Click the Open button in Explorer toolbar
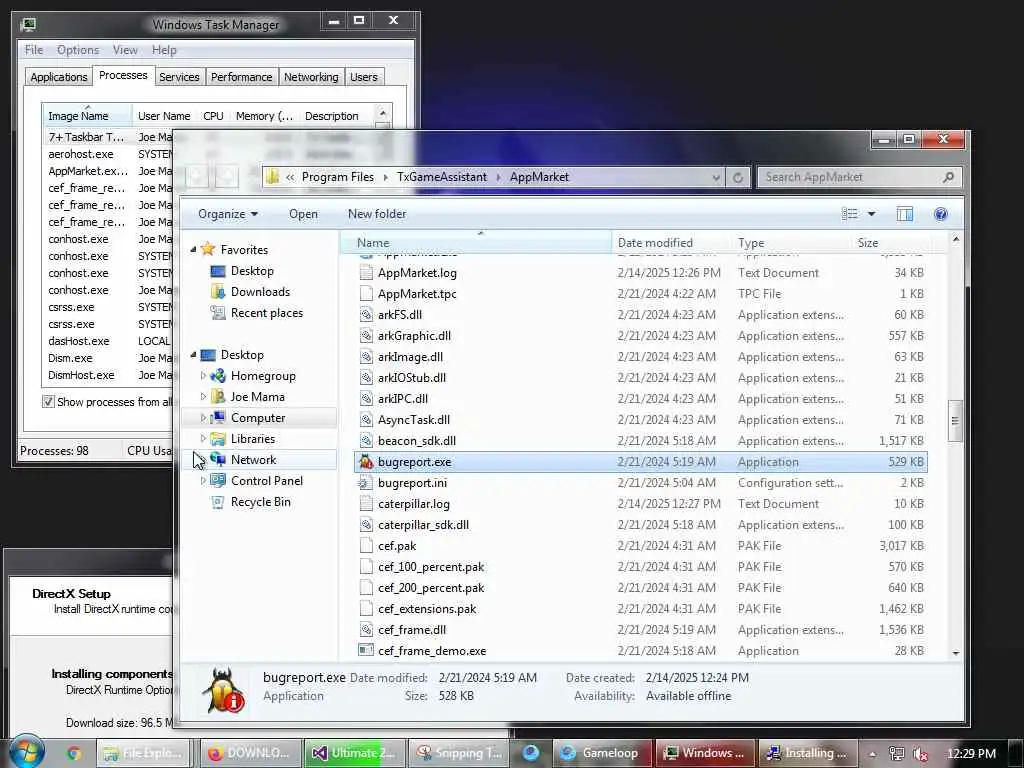Screen dimensions: 1024x768 pos(304,214)
